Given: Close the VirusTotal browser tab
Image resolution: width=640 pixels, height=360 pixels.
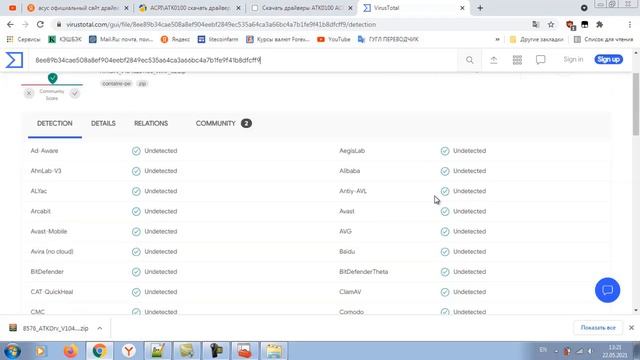Looking at the screenshot, I should pos(462,8).
